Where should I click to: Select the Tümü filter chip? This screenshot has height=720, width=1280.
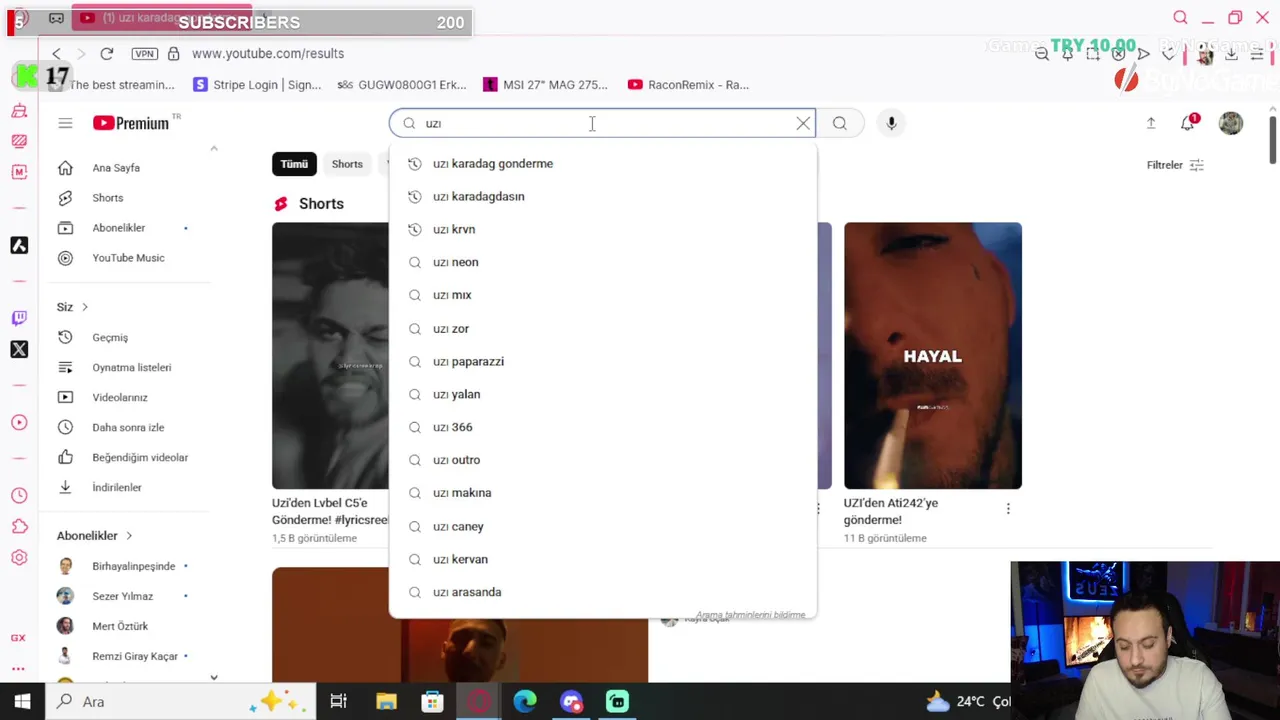pyautogui.click(x=294, y=164)
